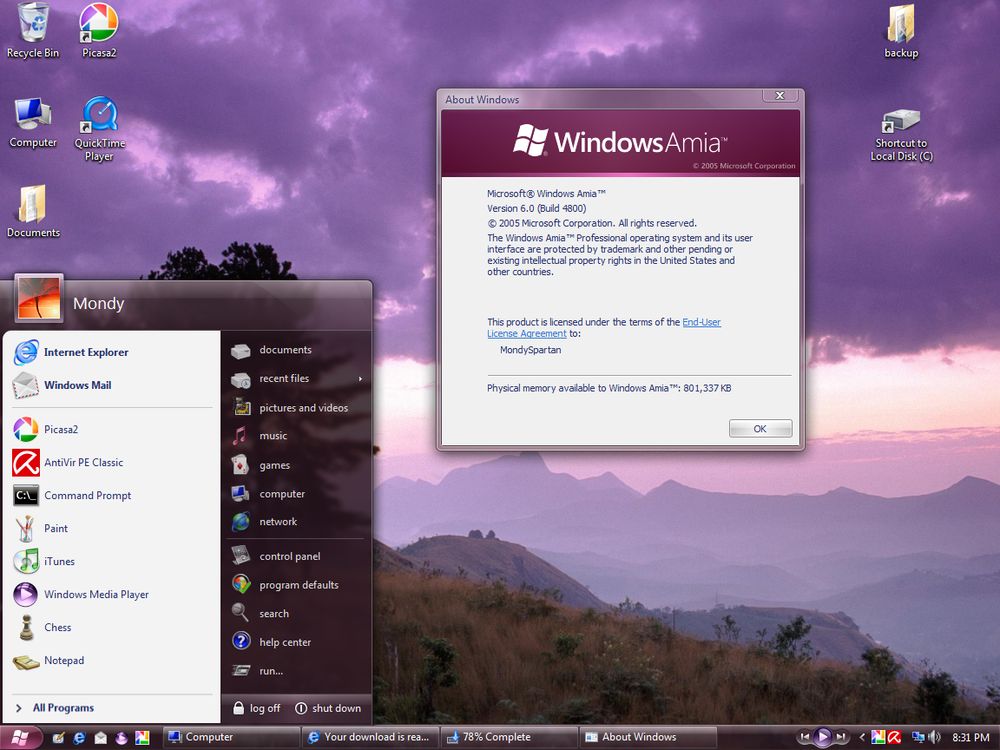The image size is (1000, 750).
Task: Open search from the Start menu
Action: [297, 614]
